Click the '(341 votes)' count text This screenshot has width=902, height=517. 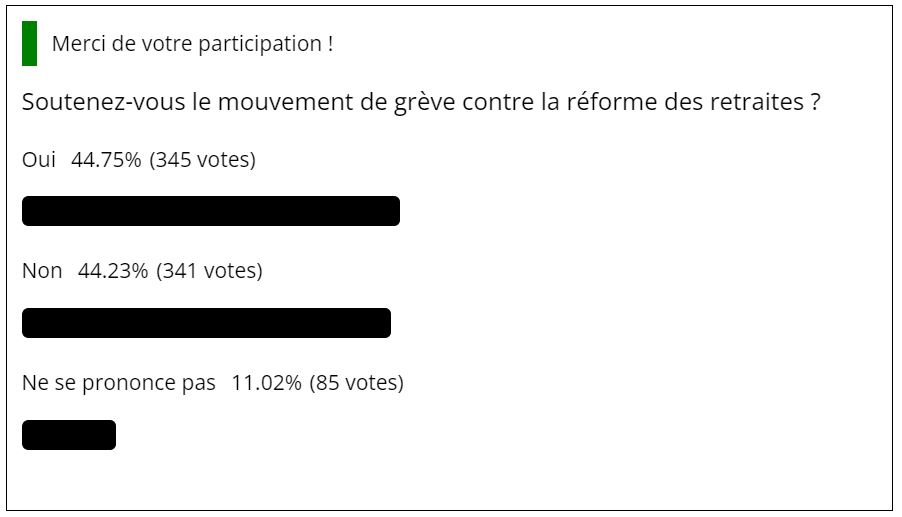[209, 270]
